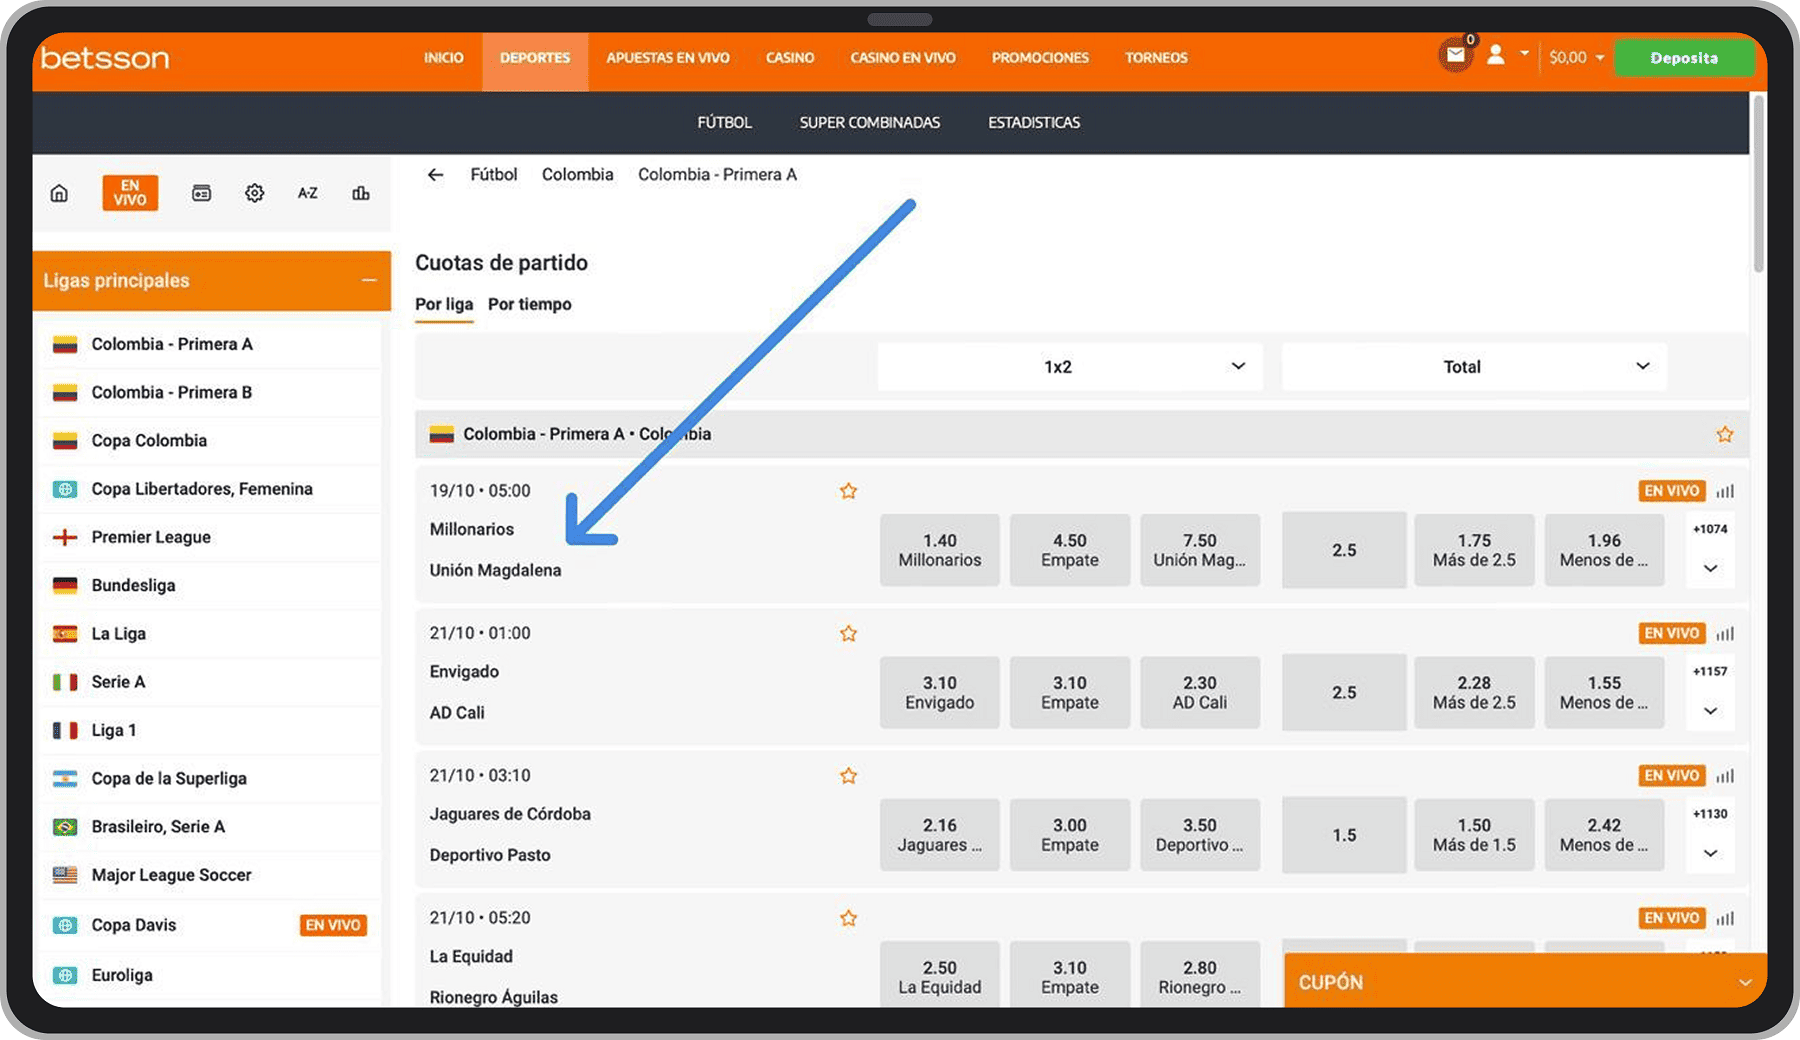
Task: Select the Por liga tab
Action: tap(444, 304)
